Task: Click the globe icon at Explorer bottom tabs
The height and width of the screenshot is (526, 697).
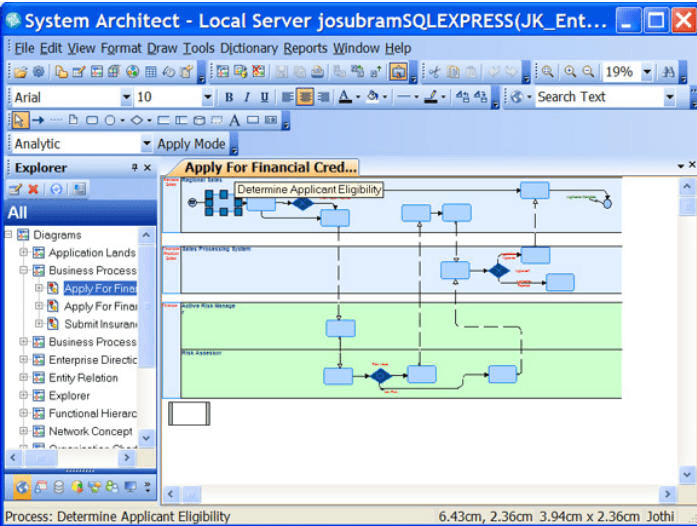Action: tap(22, 487)
